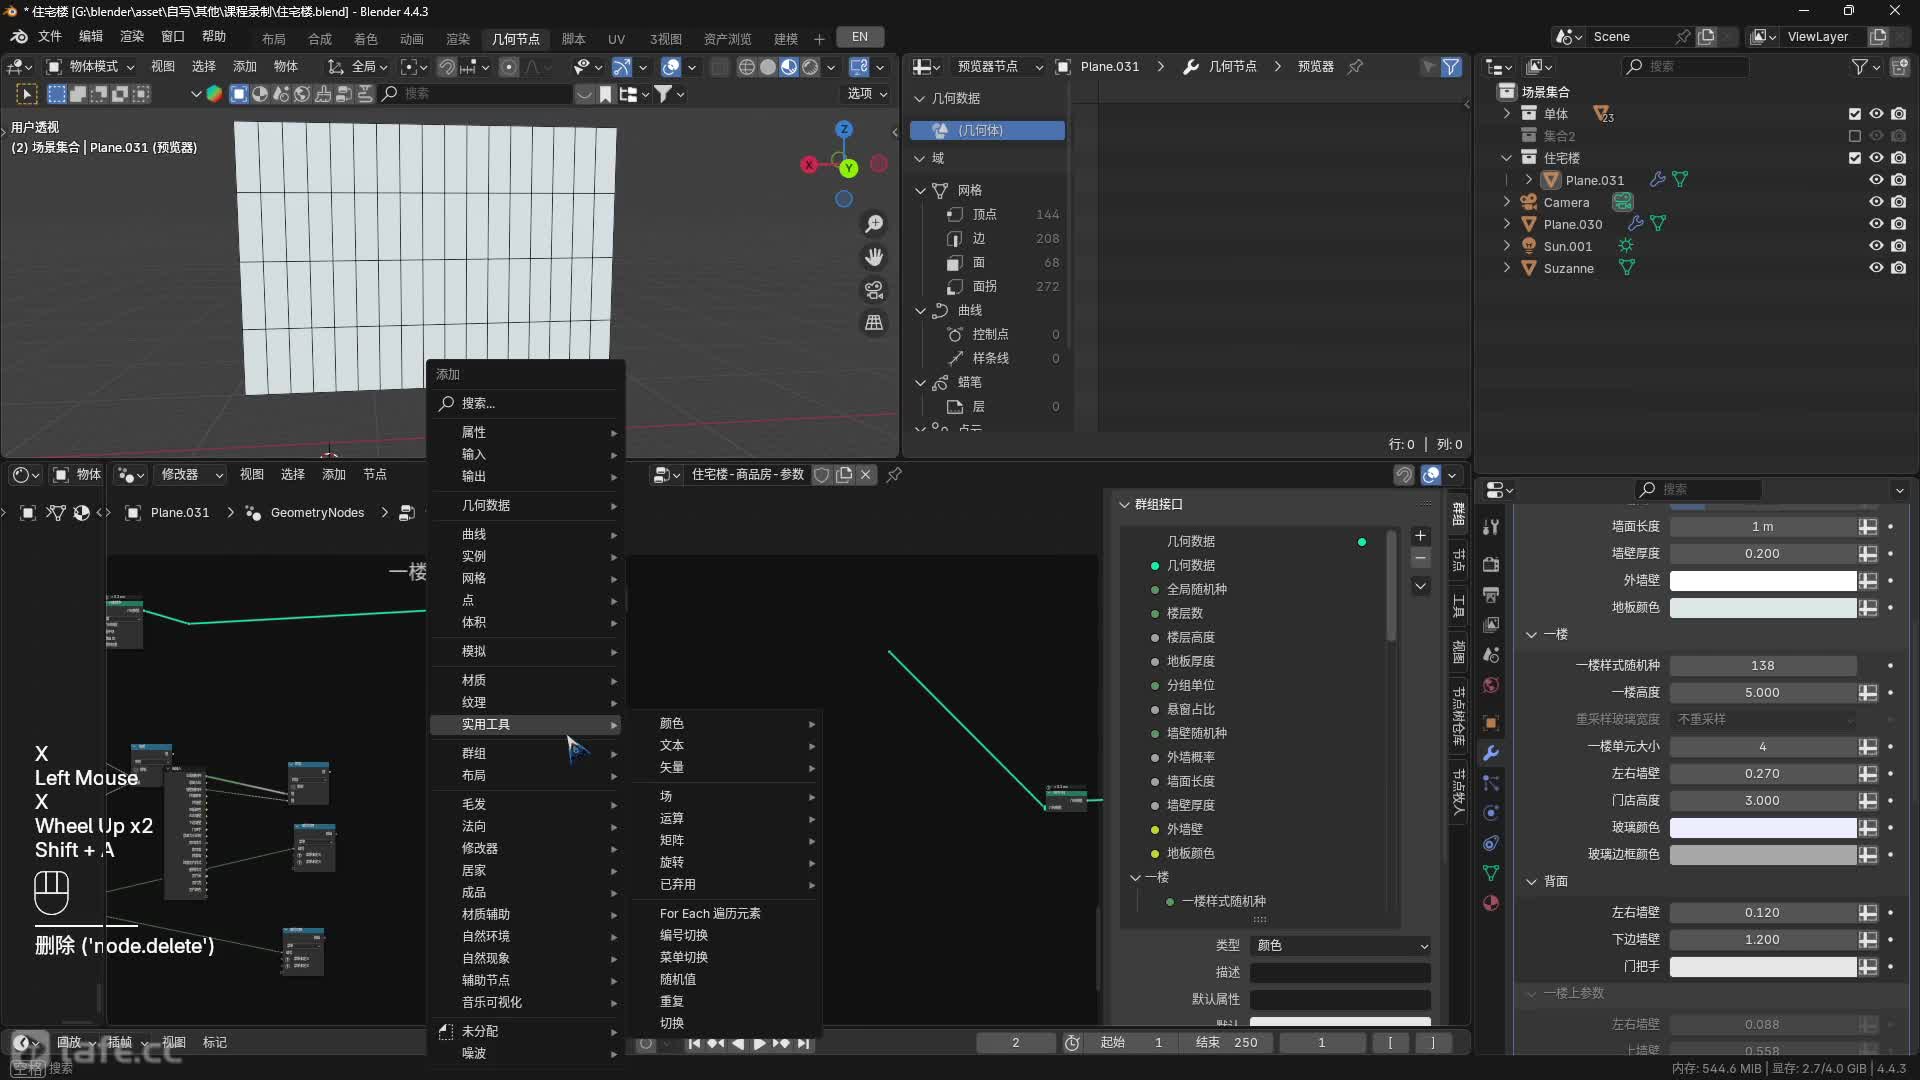Toggle camera view gizmo in viewport
Screen dimensions: 1920x1080
point(874,290)
